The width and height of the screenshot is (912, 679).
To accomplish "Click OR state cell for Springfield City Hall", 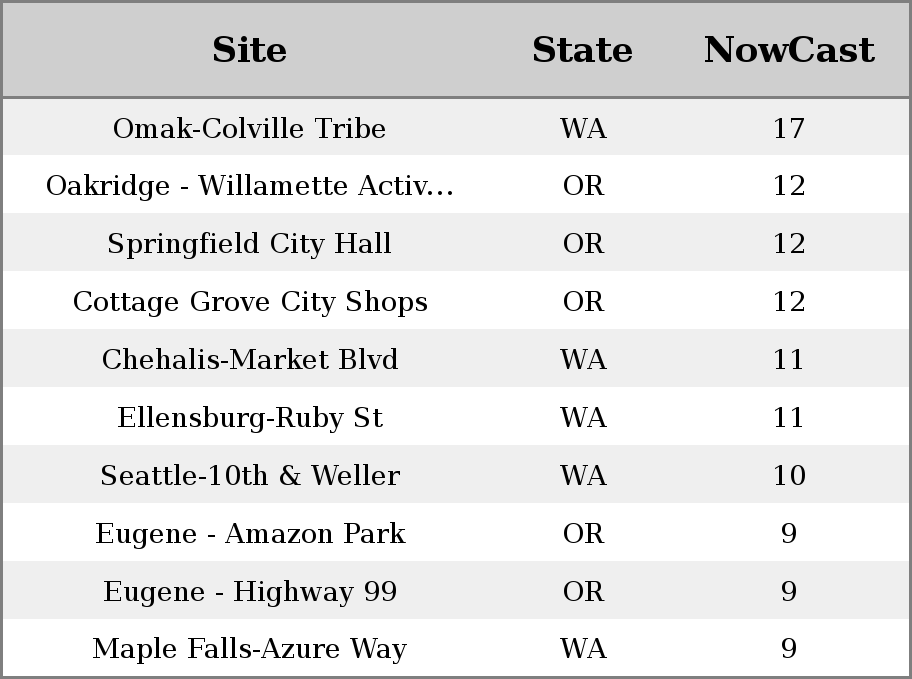I will [582, 244].
